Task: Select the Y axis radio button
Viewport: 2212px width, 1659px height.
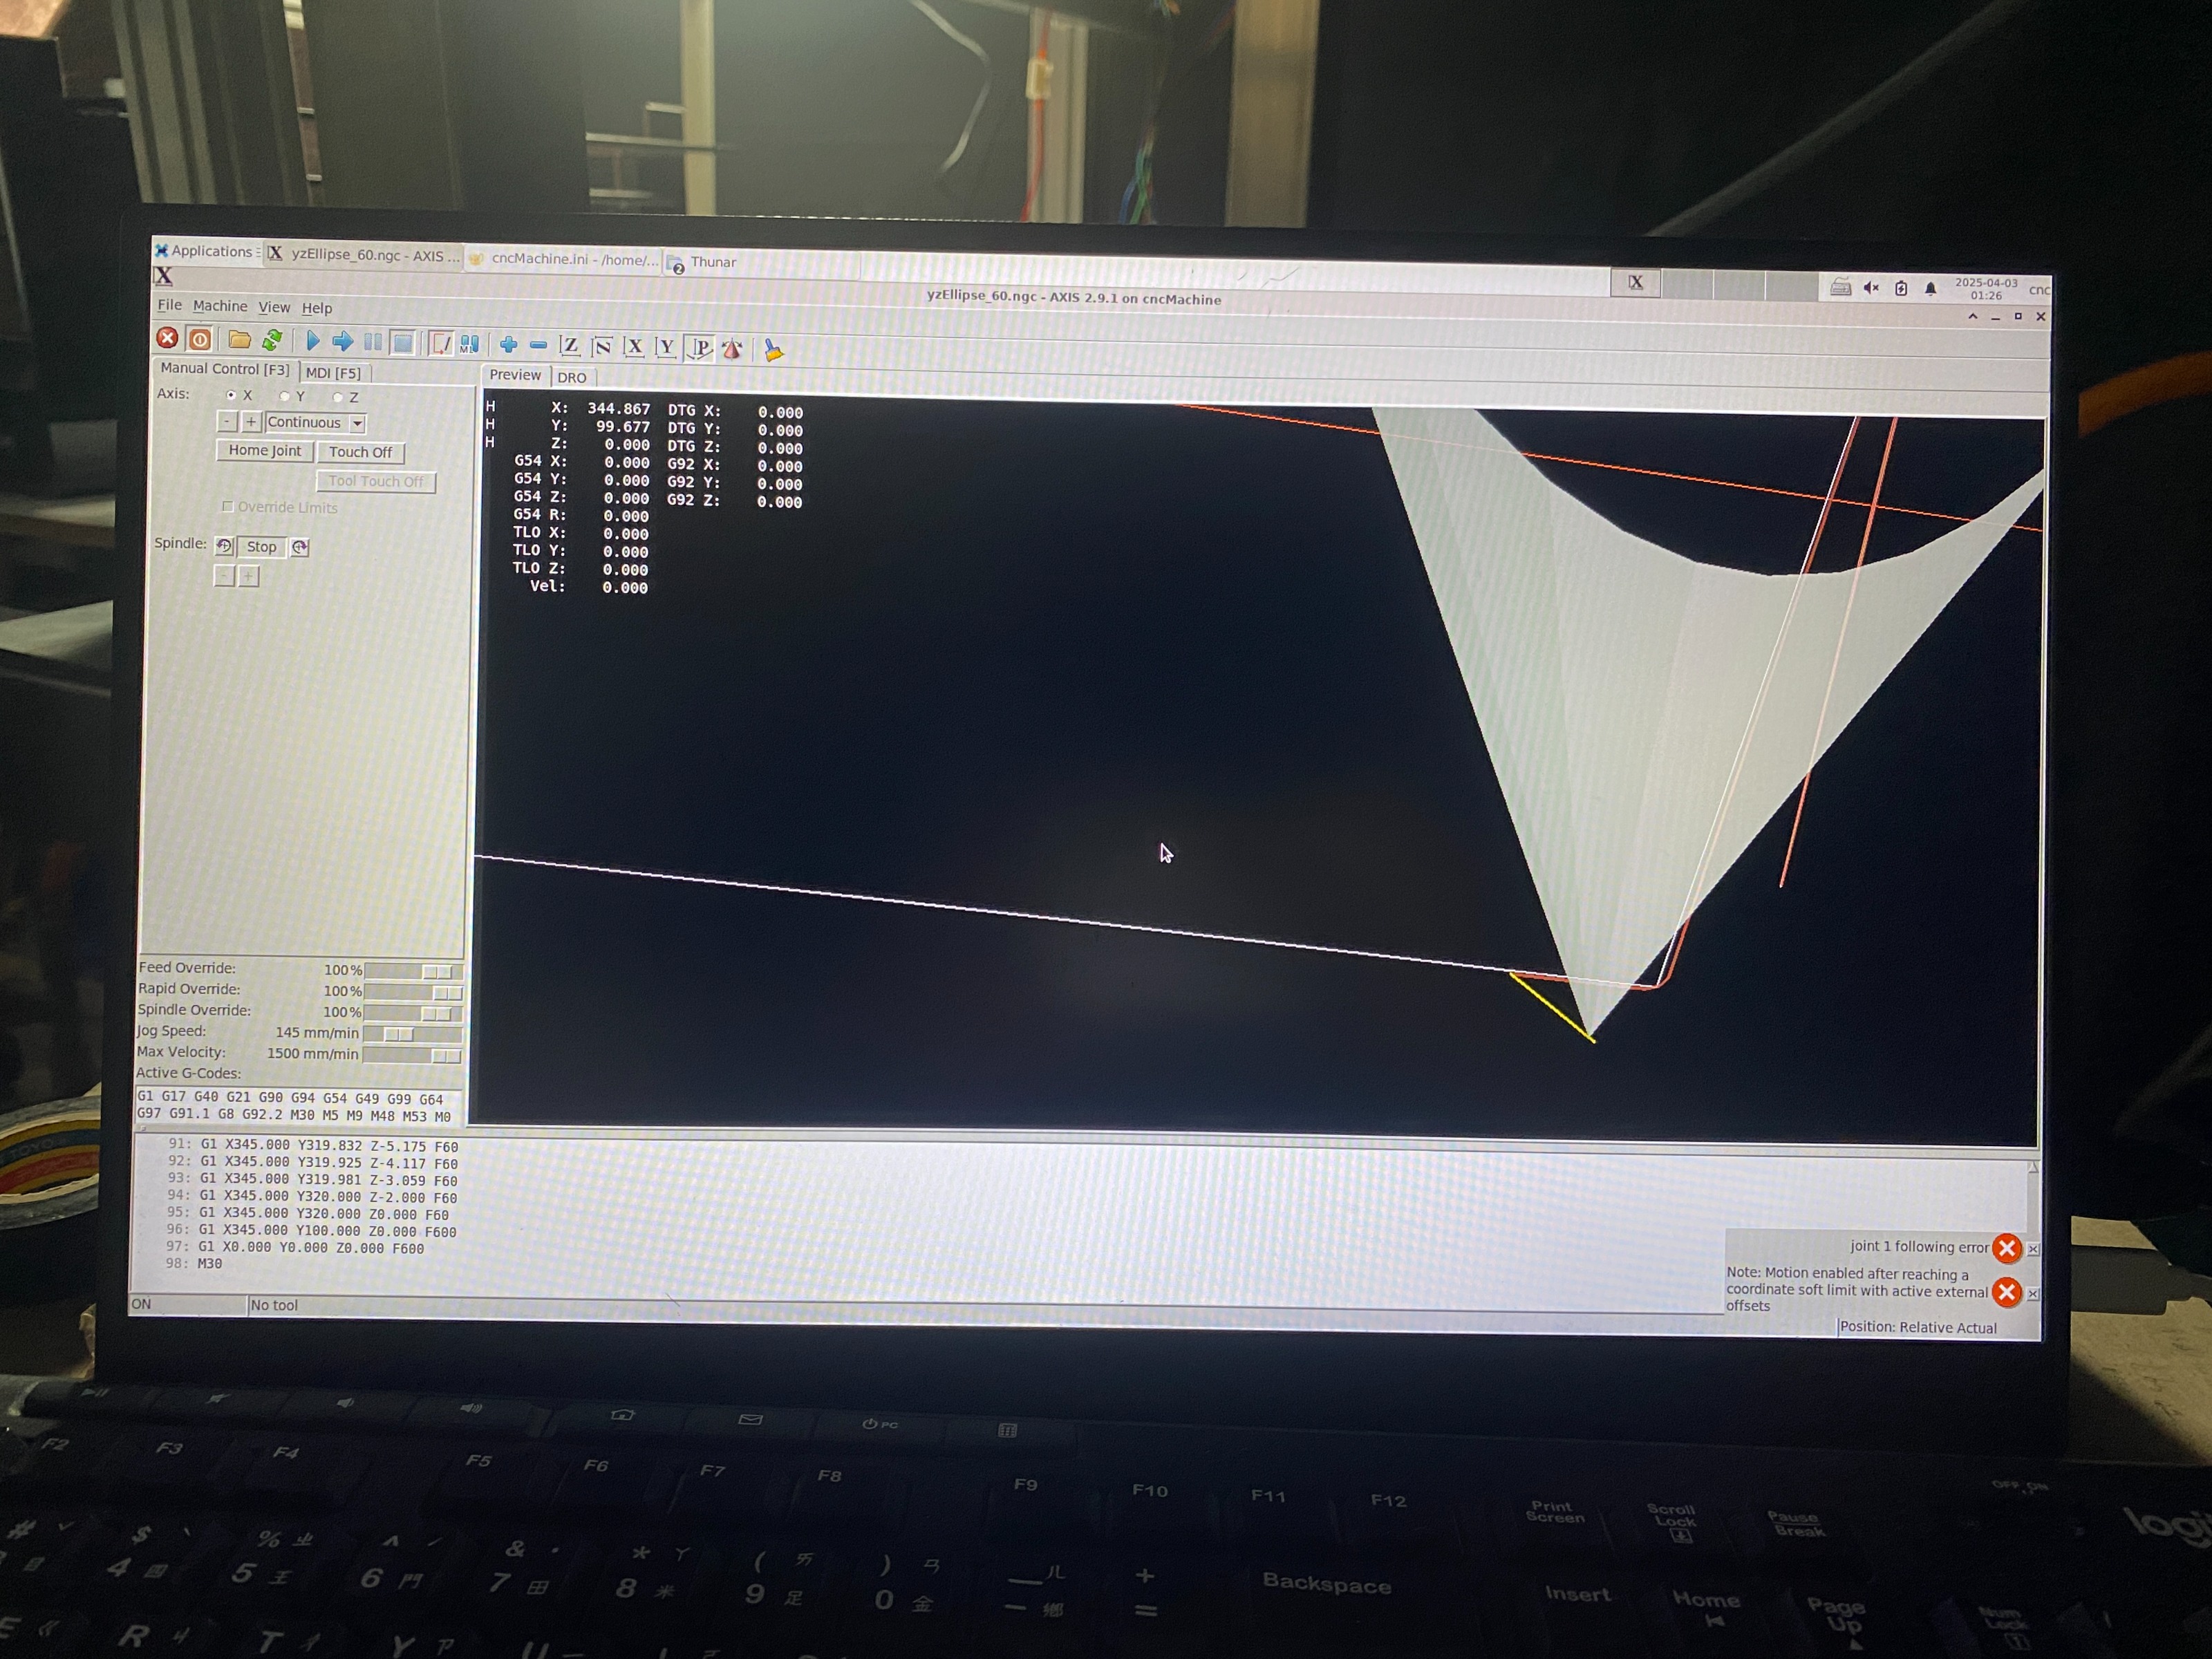Action: 284,396
